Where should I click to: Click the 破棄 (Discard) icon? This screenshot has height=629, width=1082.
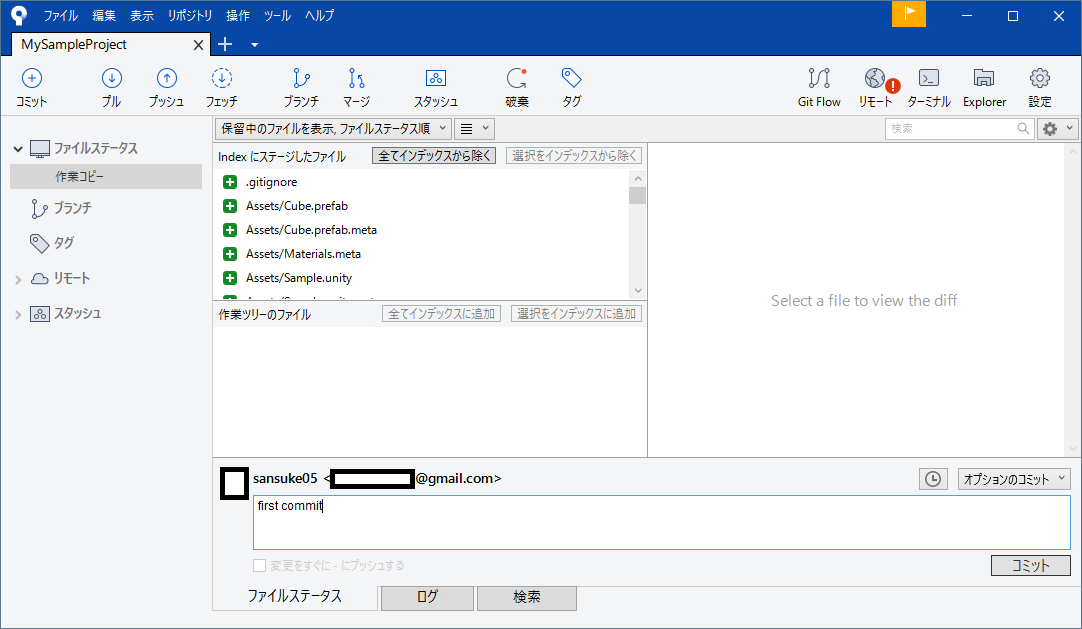coord(517,86)
